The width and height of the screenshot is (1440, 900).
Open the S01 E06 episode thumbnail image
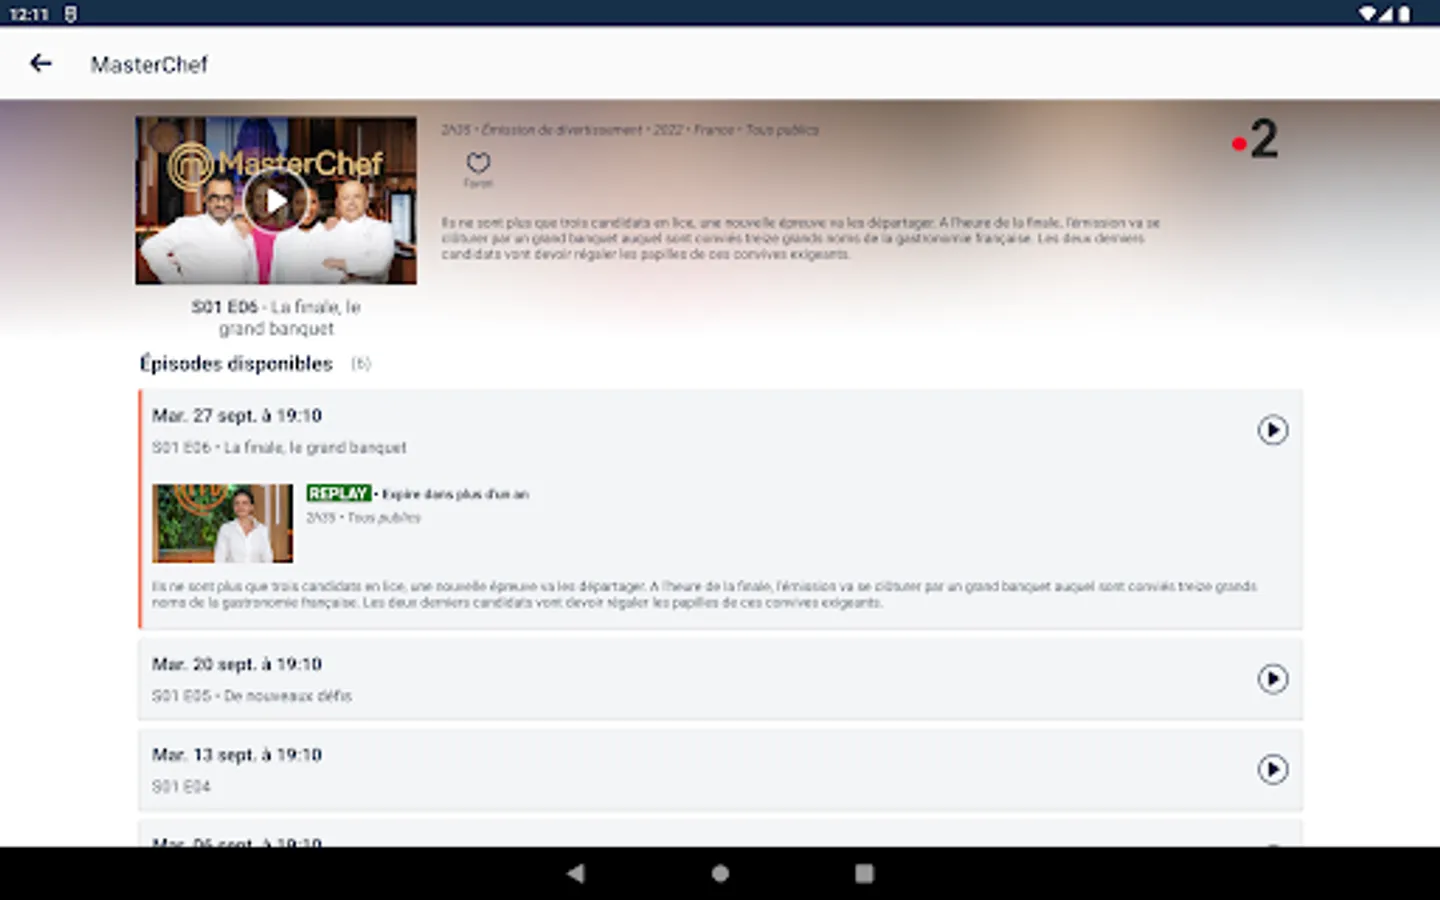click(x=223, y=523)
